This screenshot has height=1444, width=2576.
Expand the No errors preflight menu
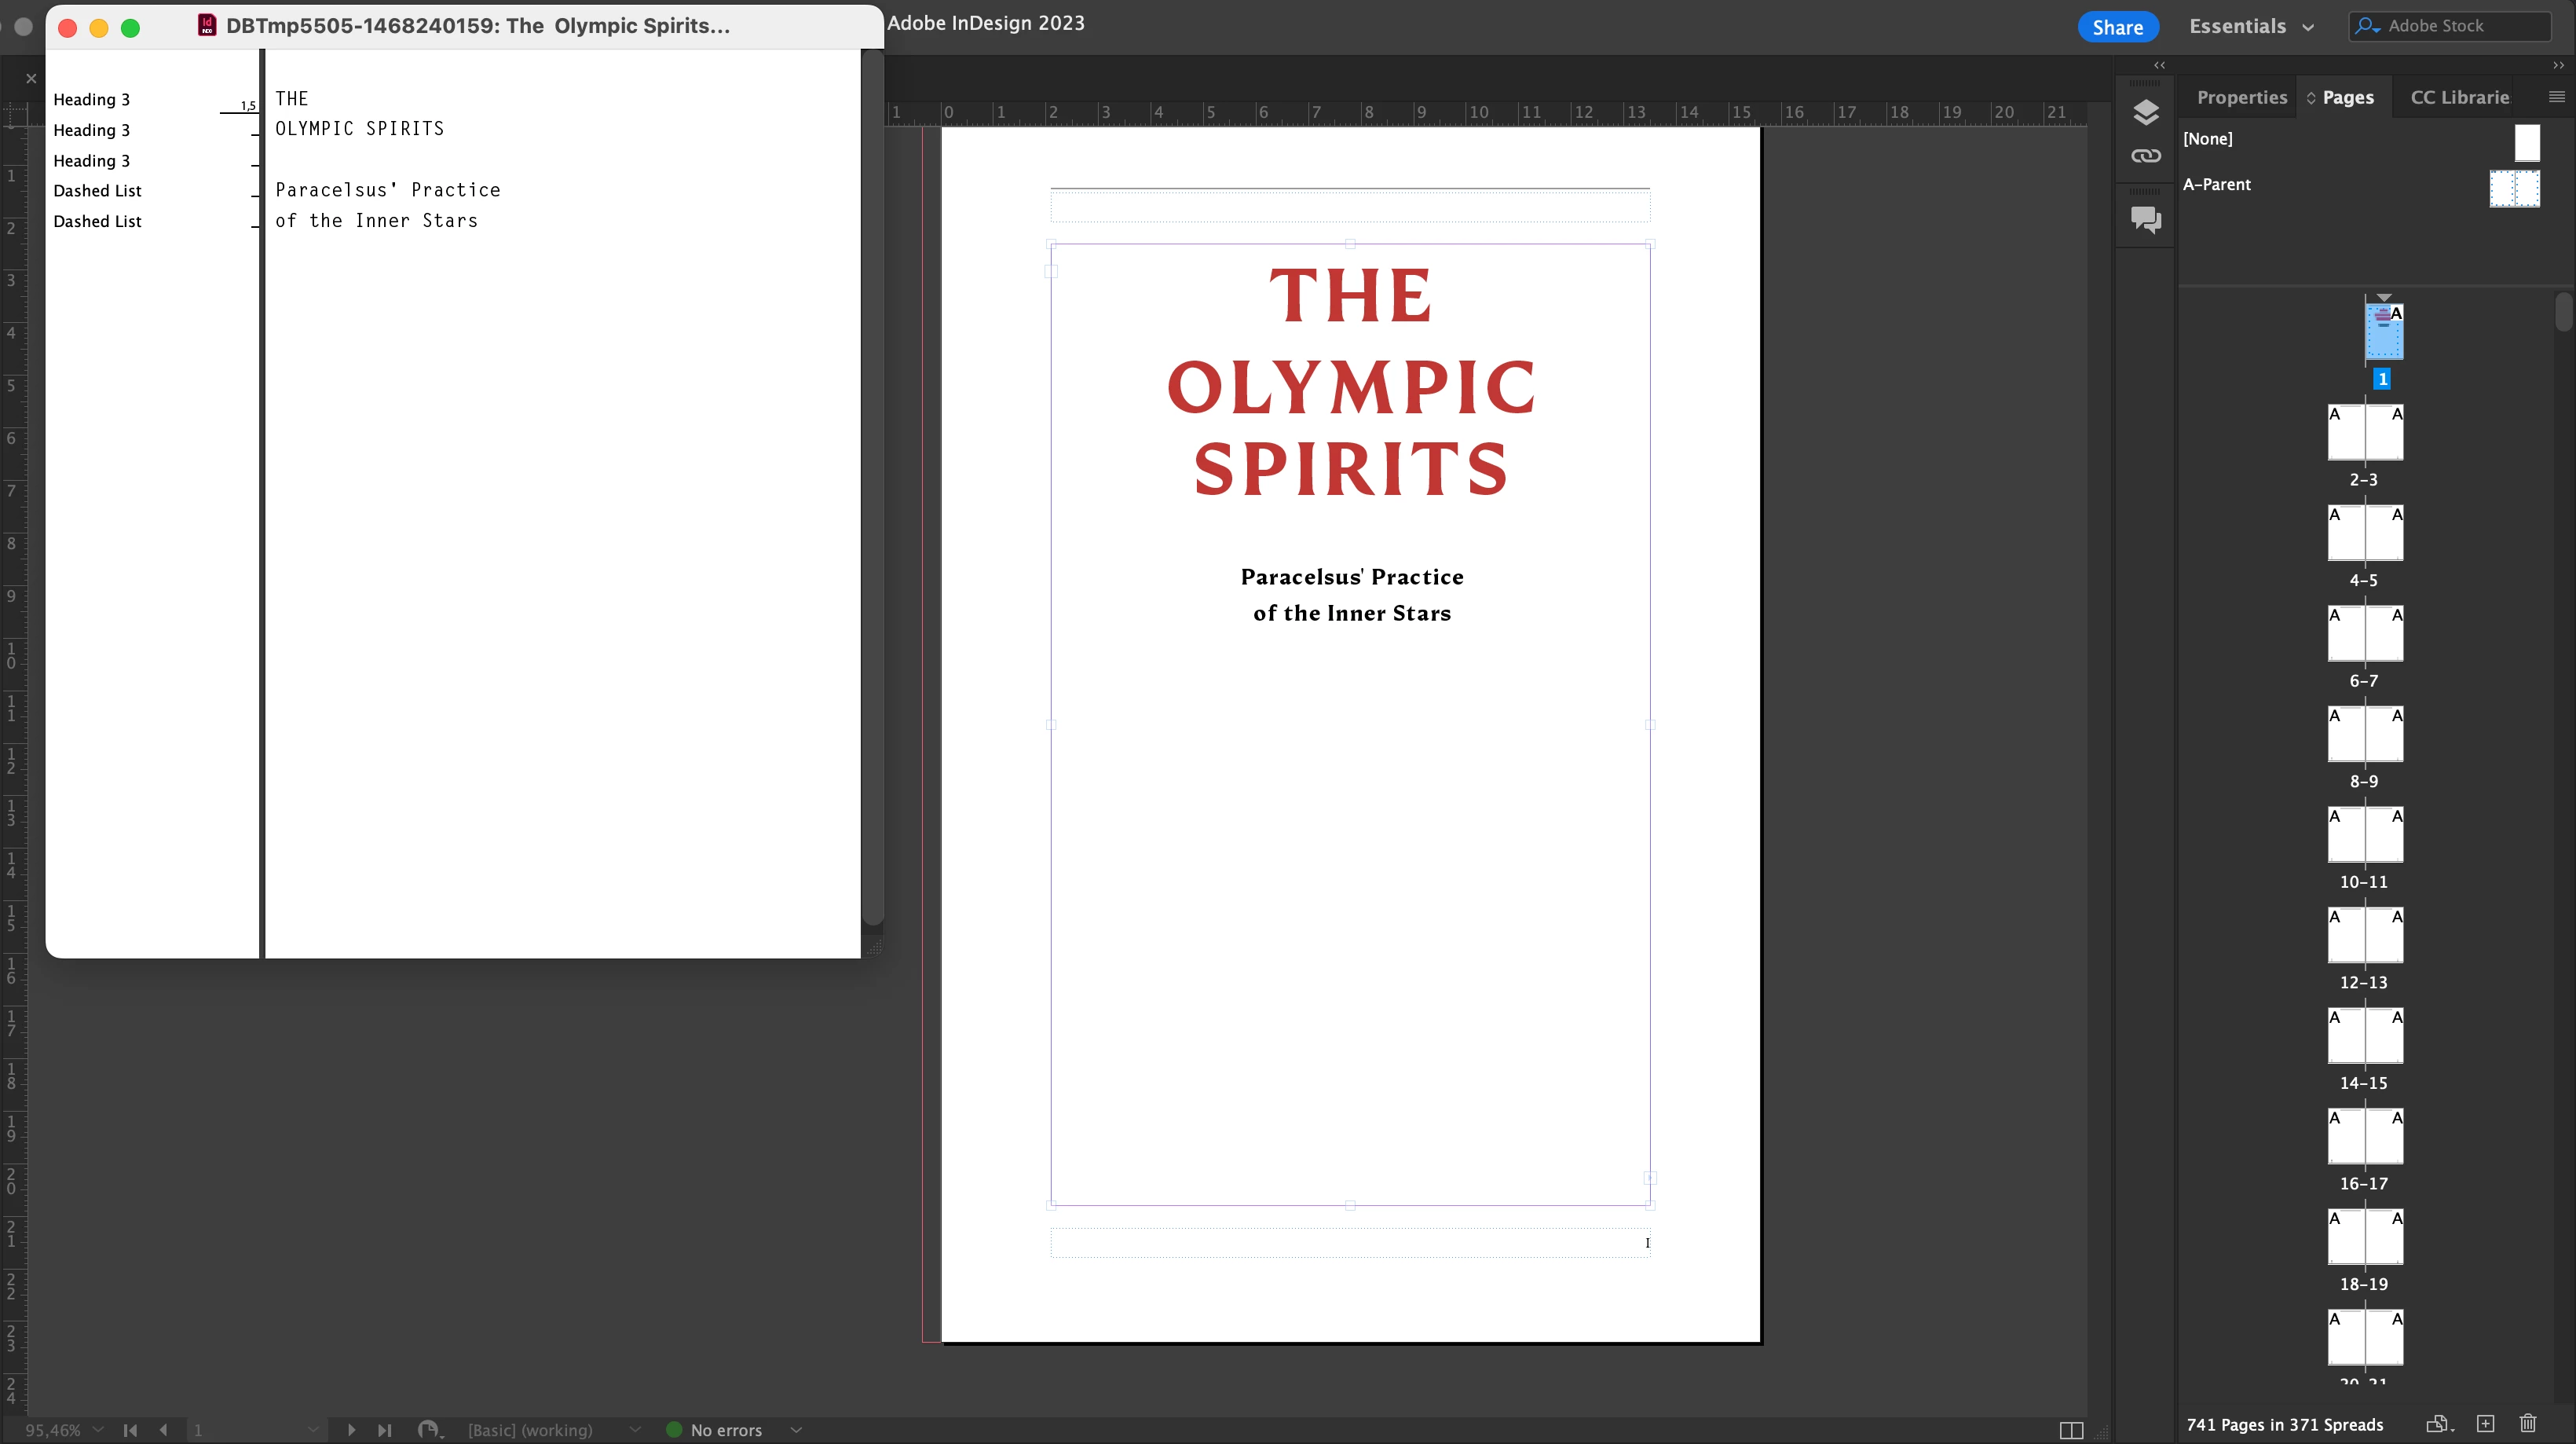[796, 1430]
